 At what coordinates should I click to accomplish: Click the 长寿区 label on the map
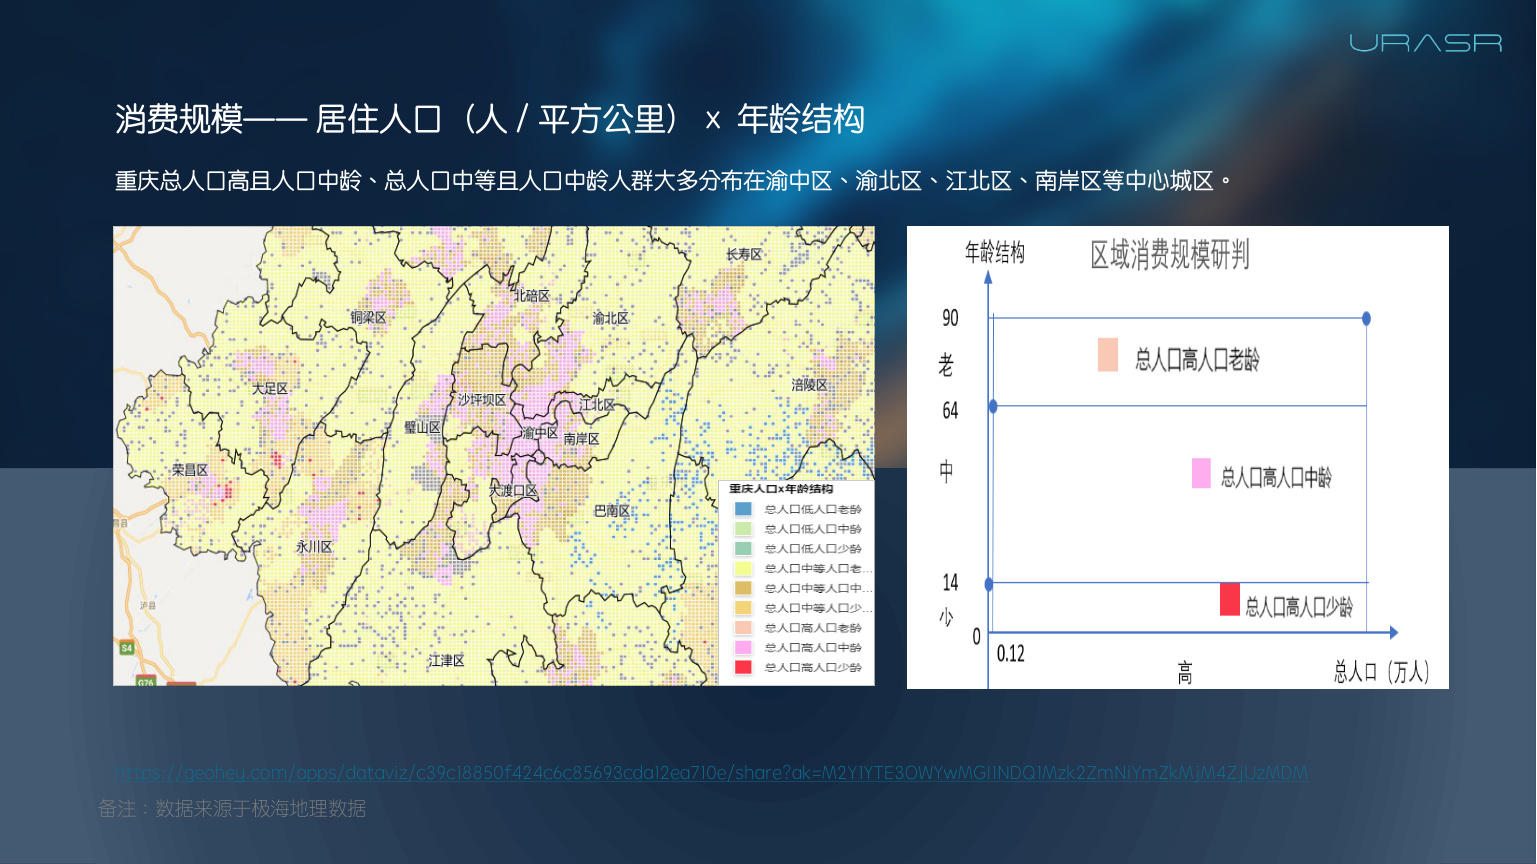click(744, 254)
